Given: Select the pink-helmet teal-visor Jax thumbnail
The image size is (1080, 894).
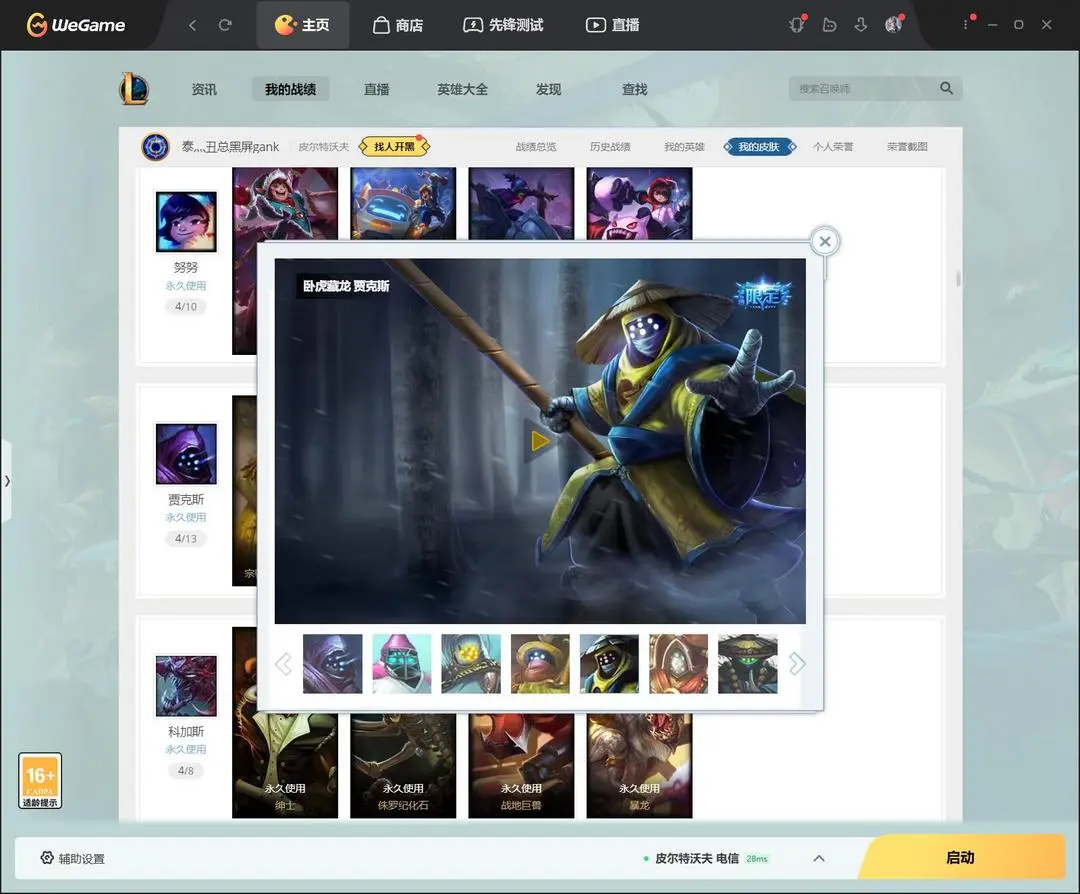Looking at the screenshot, I should point(402,664).
